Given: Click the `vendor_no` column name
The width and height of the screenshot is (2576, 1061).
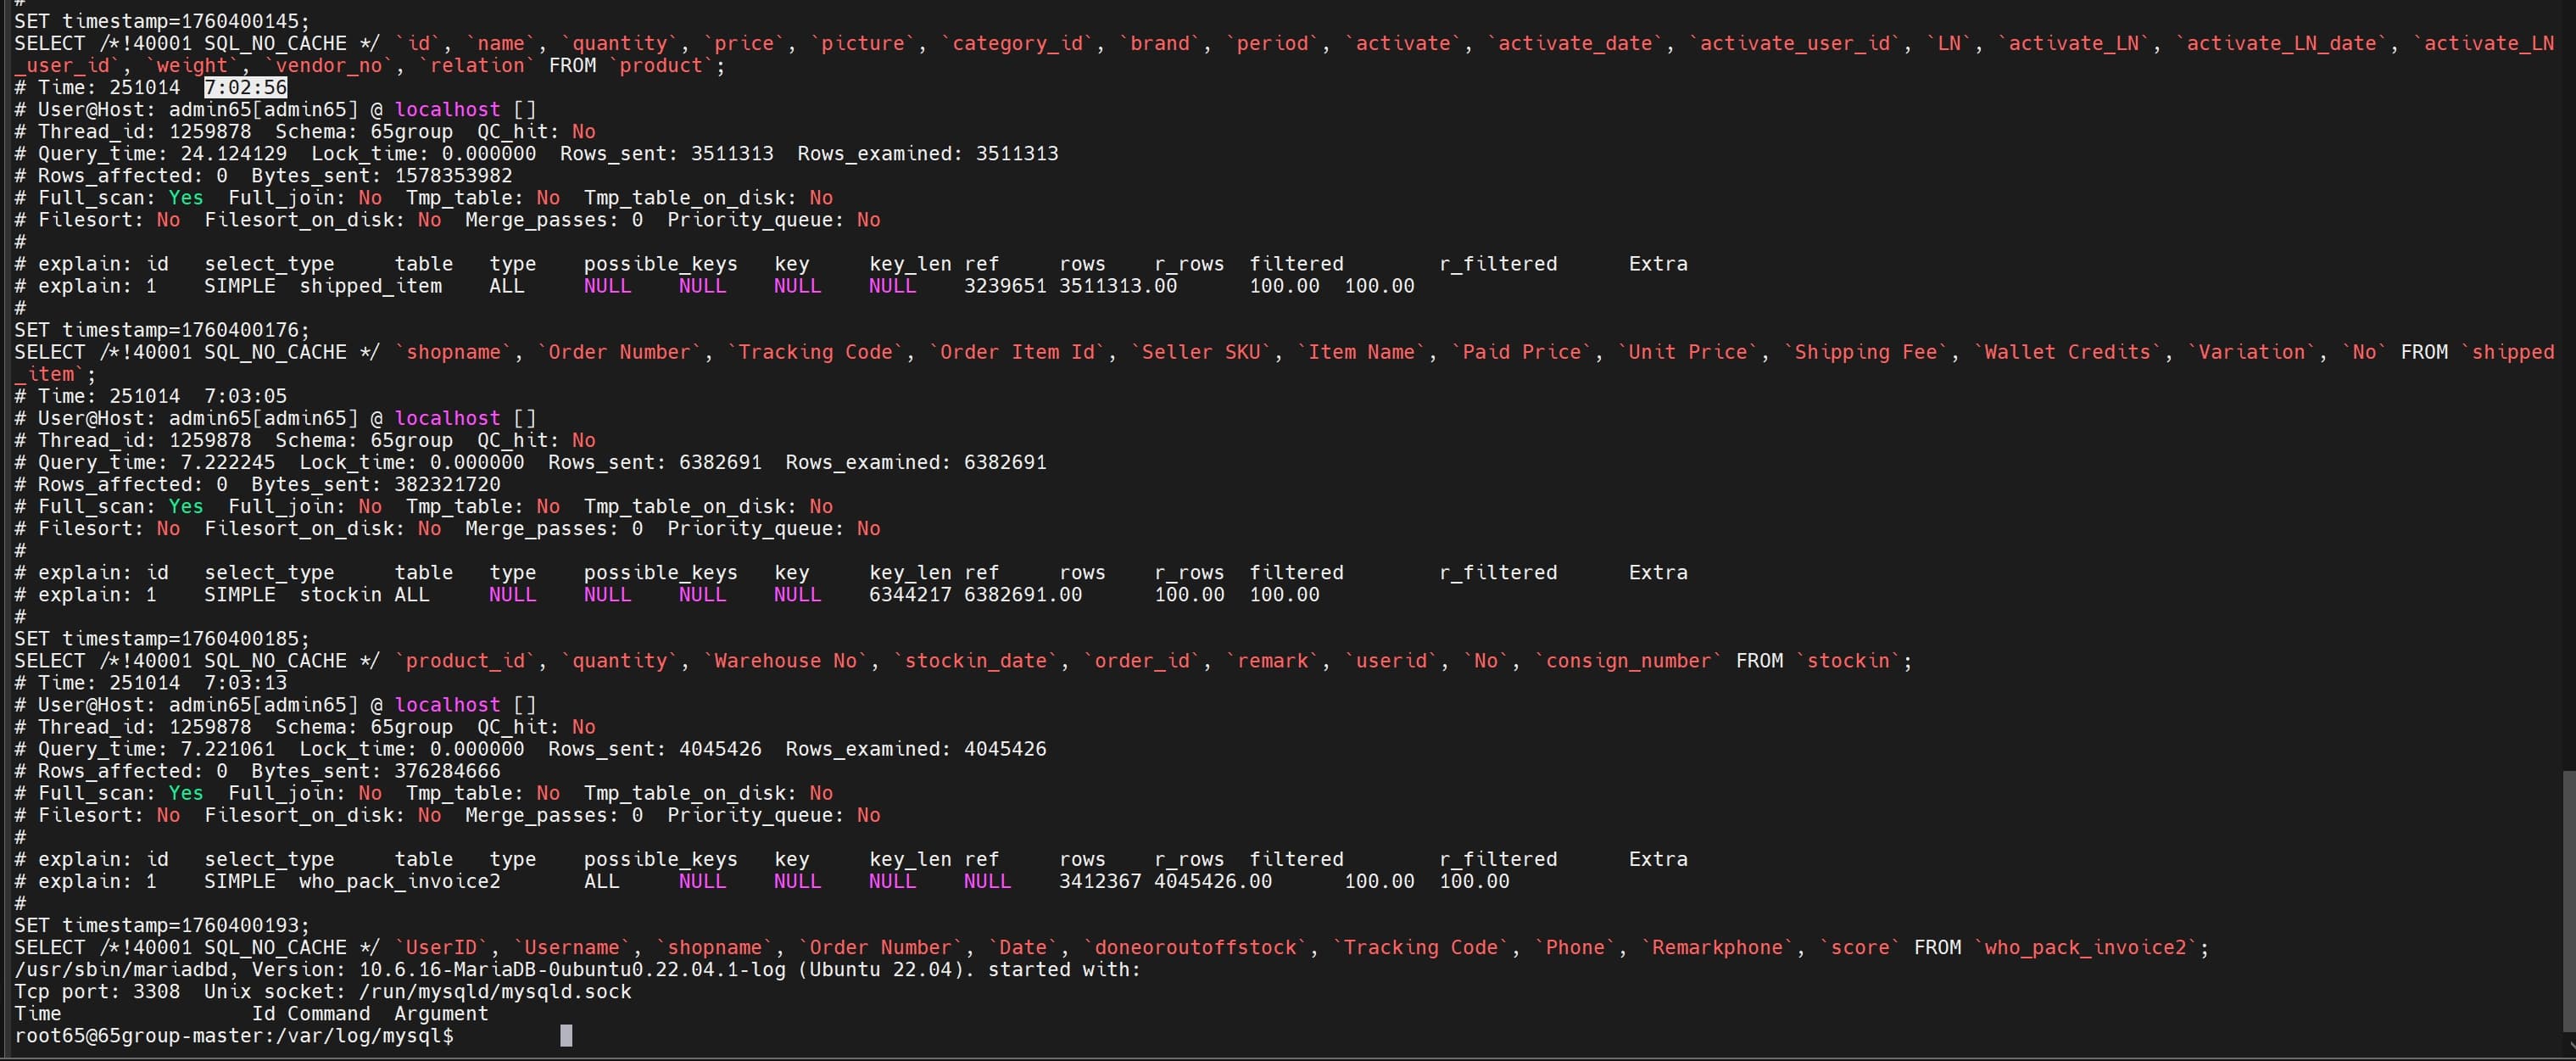Looking at the screenshot, I should [329, 66].
